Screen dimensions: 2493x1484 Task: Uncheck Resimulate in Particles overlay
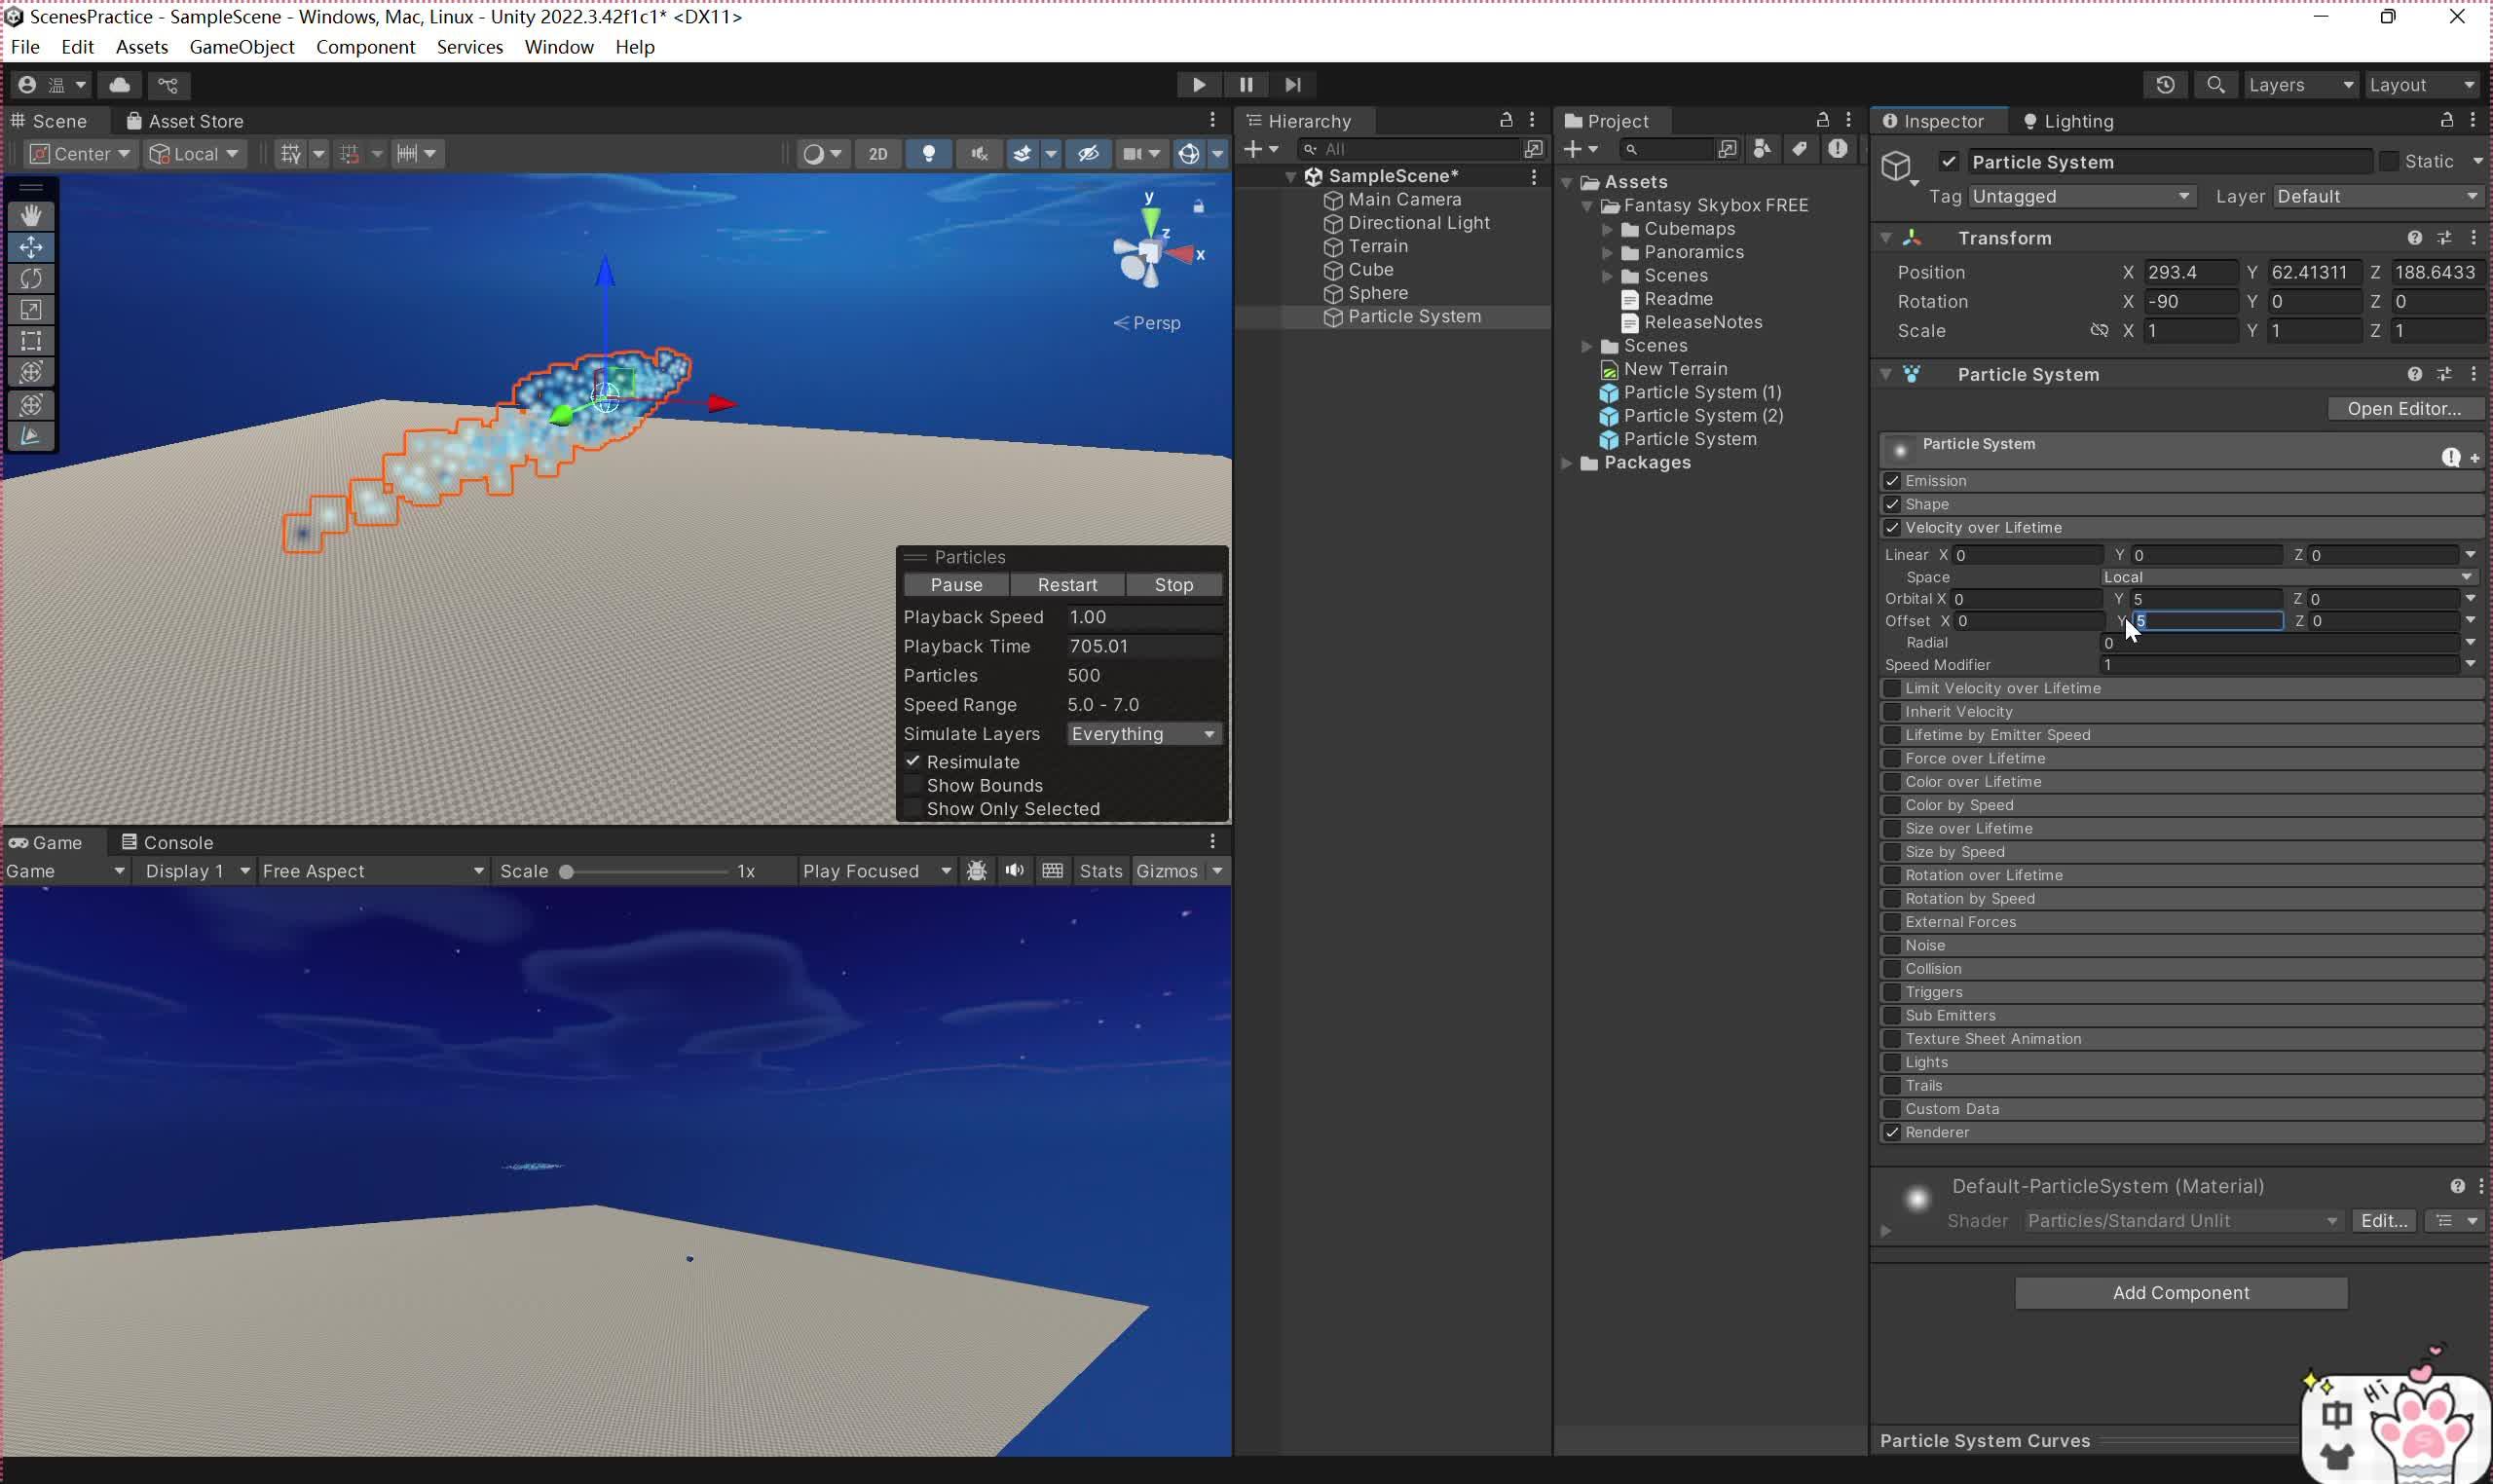click(912, 762)
